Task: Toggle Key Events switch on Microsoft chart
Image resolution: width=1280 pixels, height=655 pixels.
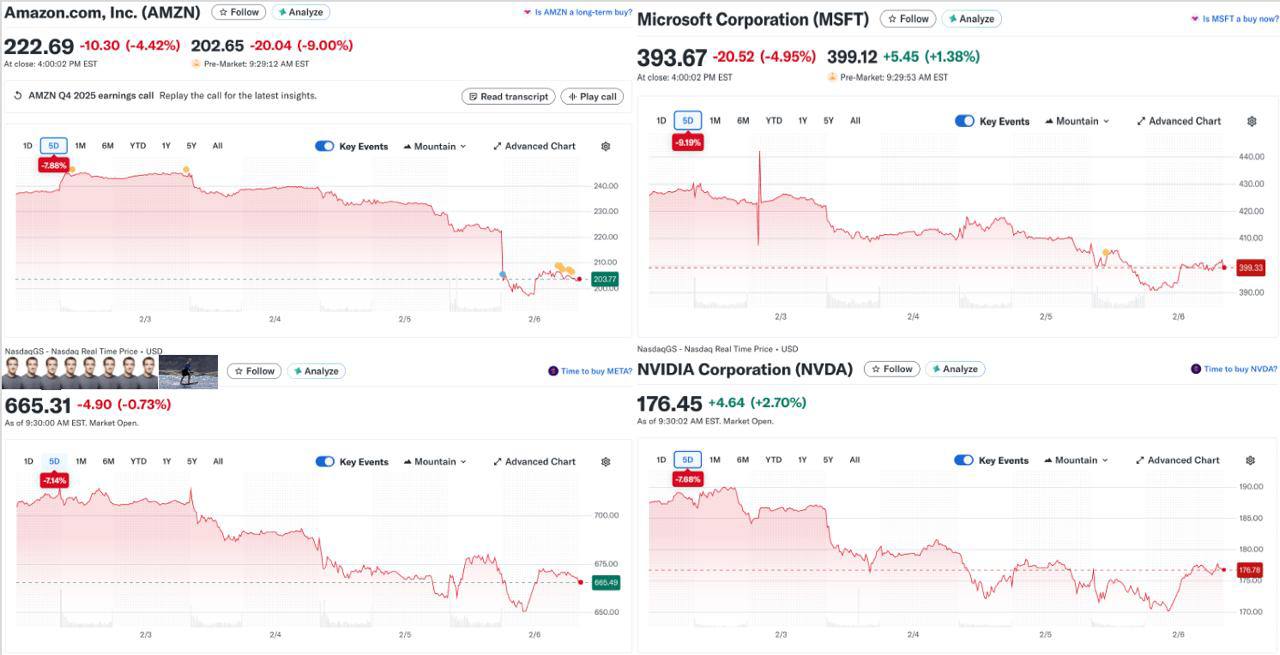Action: (964, 121)
